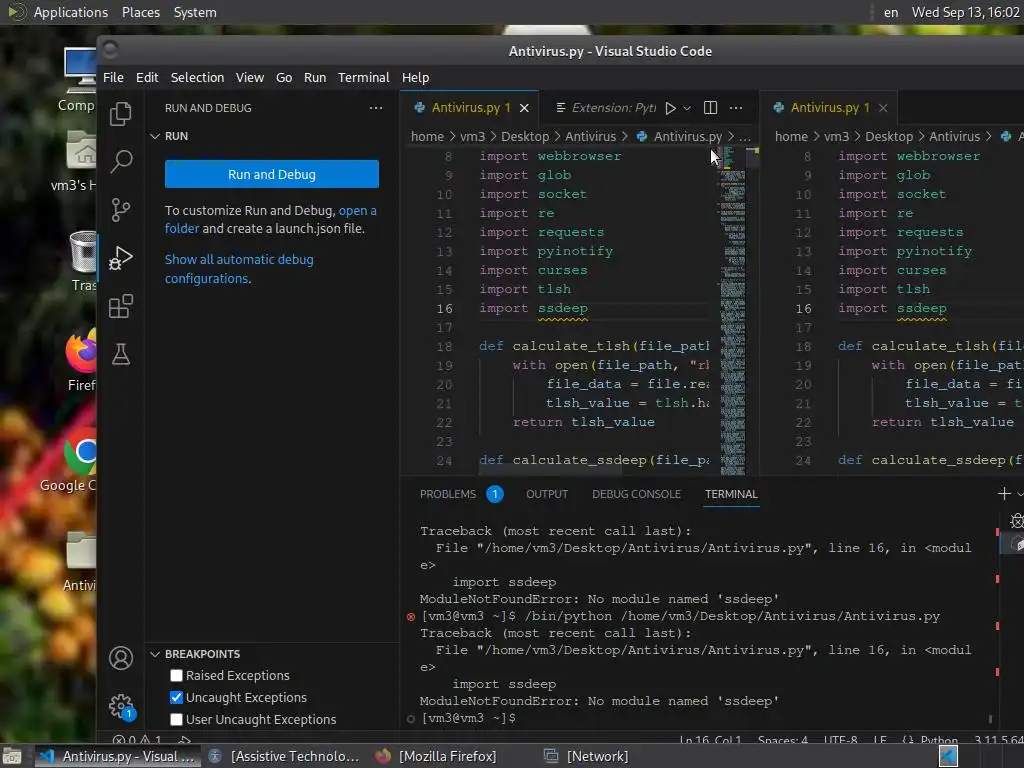
Task: Disable Uncaught Exceptions breakpoint
Action: (176, 697)
